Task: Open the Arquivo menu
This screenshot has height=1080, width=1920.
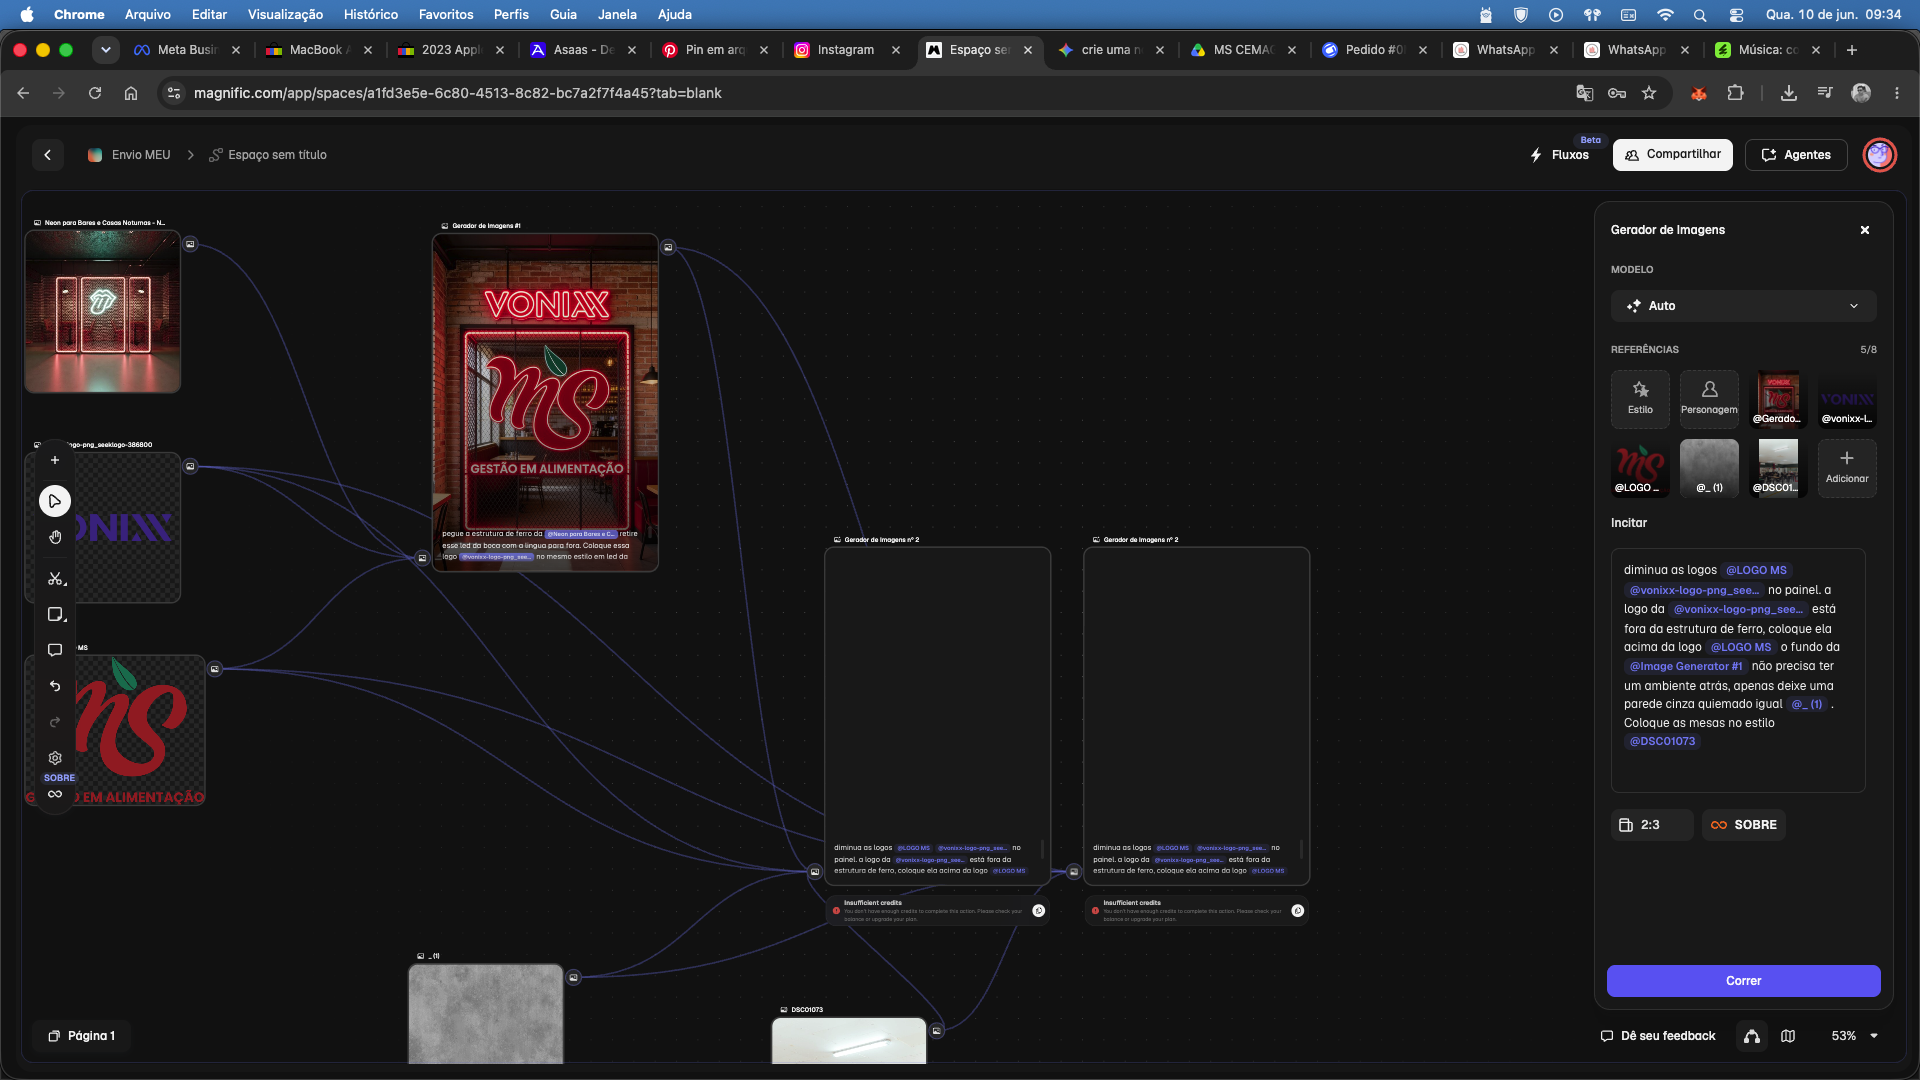Action: [x=148, y=14]
